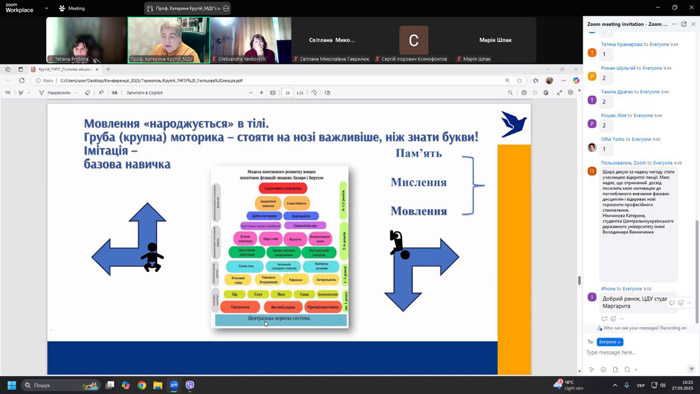Click the PDF zoom in plus icon

click(x=262, y=93)
